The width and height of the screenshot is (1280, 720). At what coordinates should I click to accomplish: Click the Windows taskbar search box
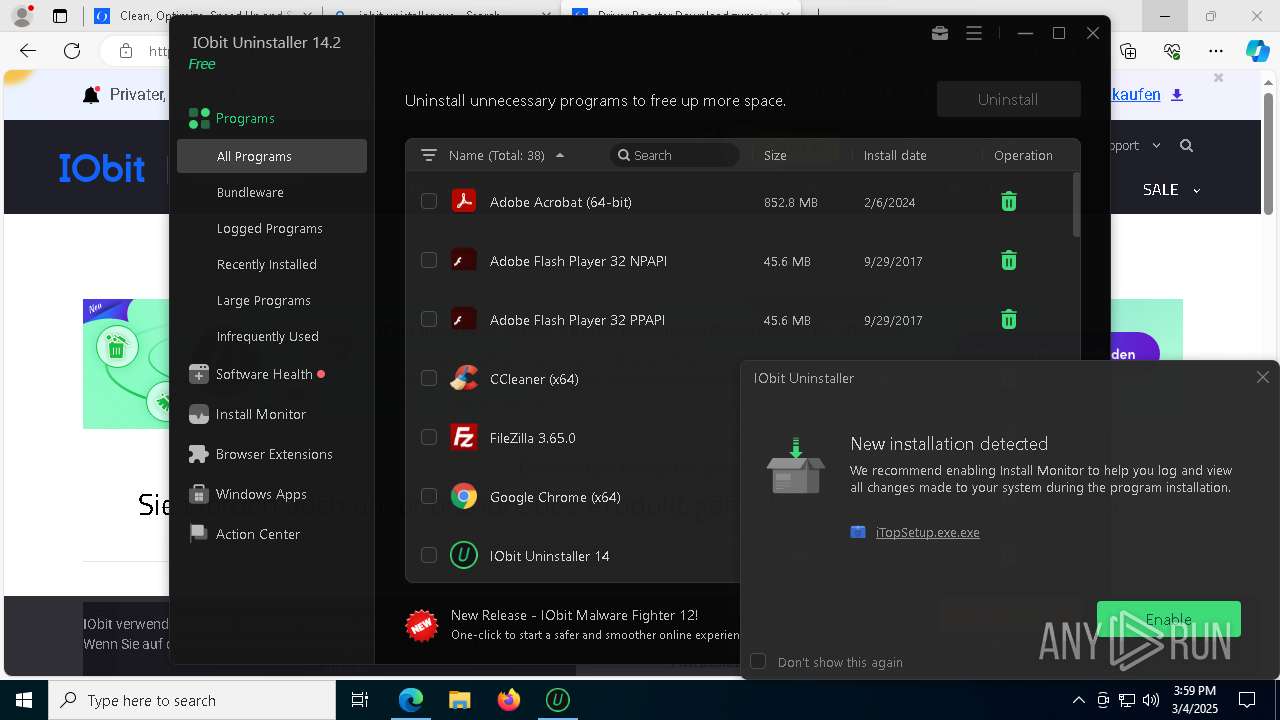(x=192, y=700)
